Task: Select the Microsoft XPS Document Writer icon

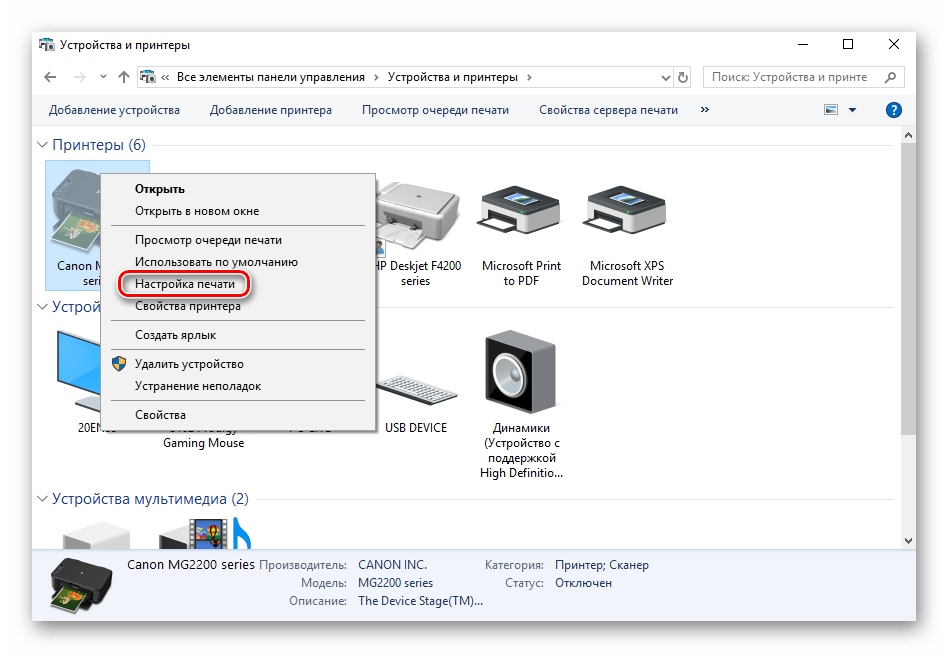Action: (626, 210)
